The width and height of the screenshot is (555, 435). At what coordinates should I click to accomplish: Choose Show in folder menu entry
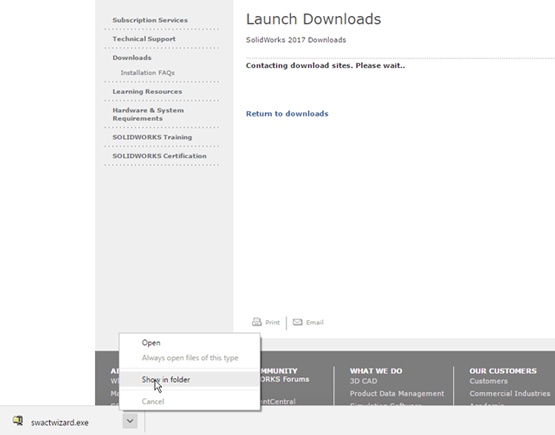point(190,379)
